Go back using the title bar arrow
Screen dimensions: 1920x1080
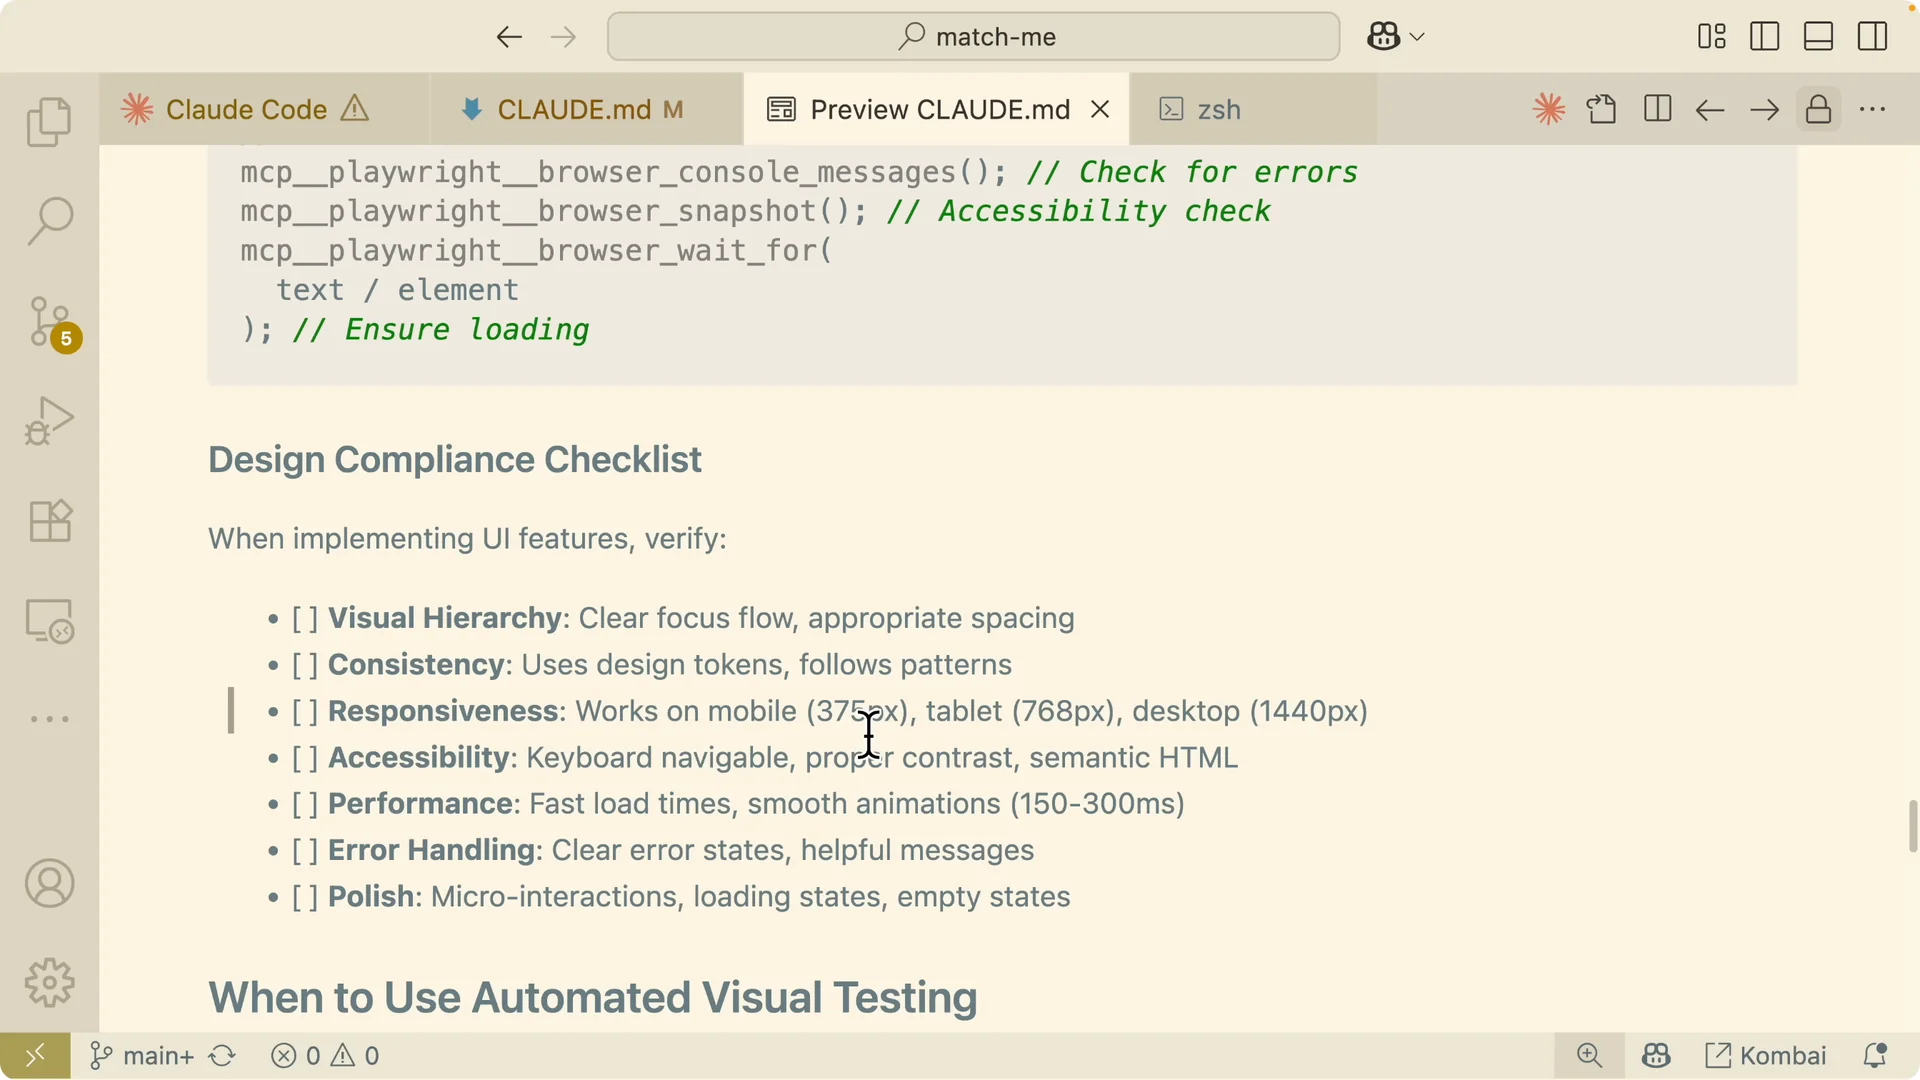tap(509, 37)
